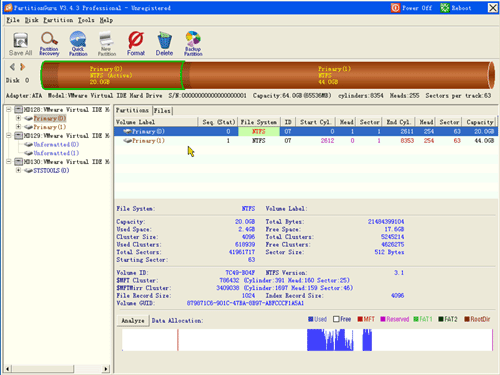Click the right arrow of horizontal scrollbar
The width and height of the screenshot is (500, 375).
106,369
